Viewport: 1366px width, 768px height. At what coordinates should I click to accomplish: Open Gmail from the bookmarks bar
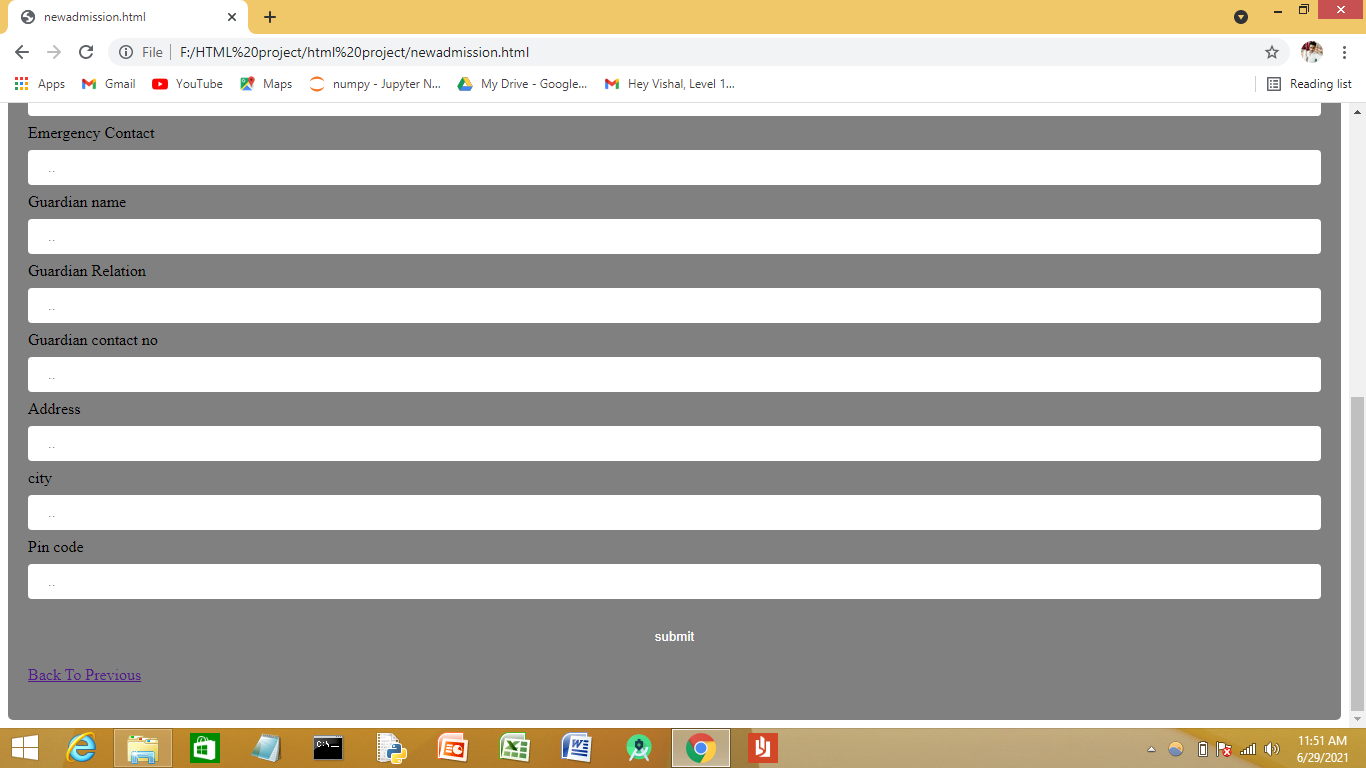coord(107,84)
